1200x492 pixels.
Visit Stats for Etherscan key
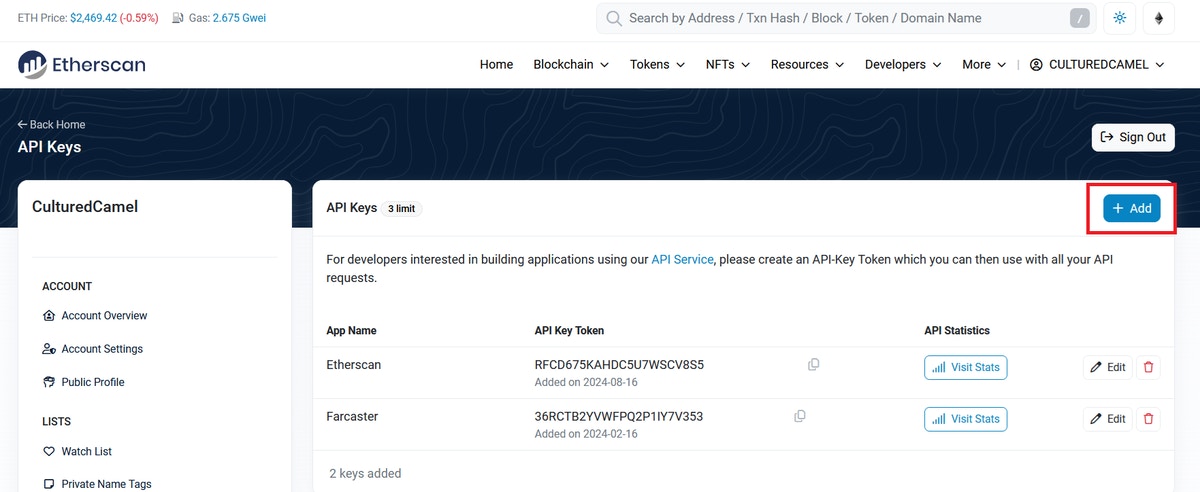(x=966, y=367)
